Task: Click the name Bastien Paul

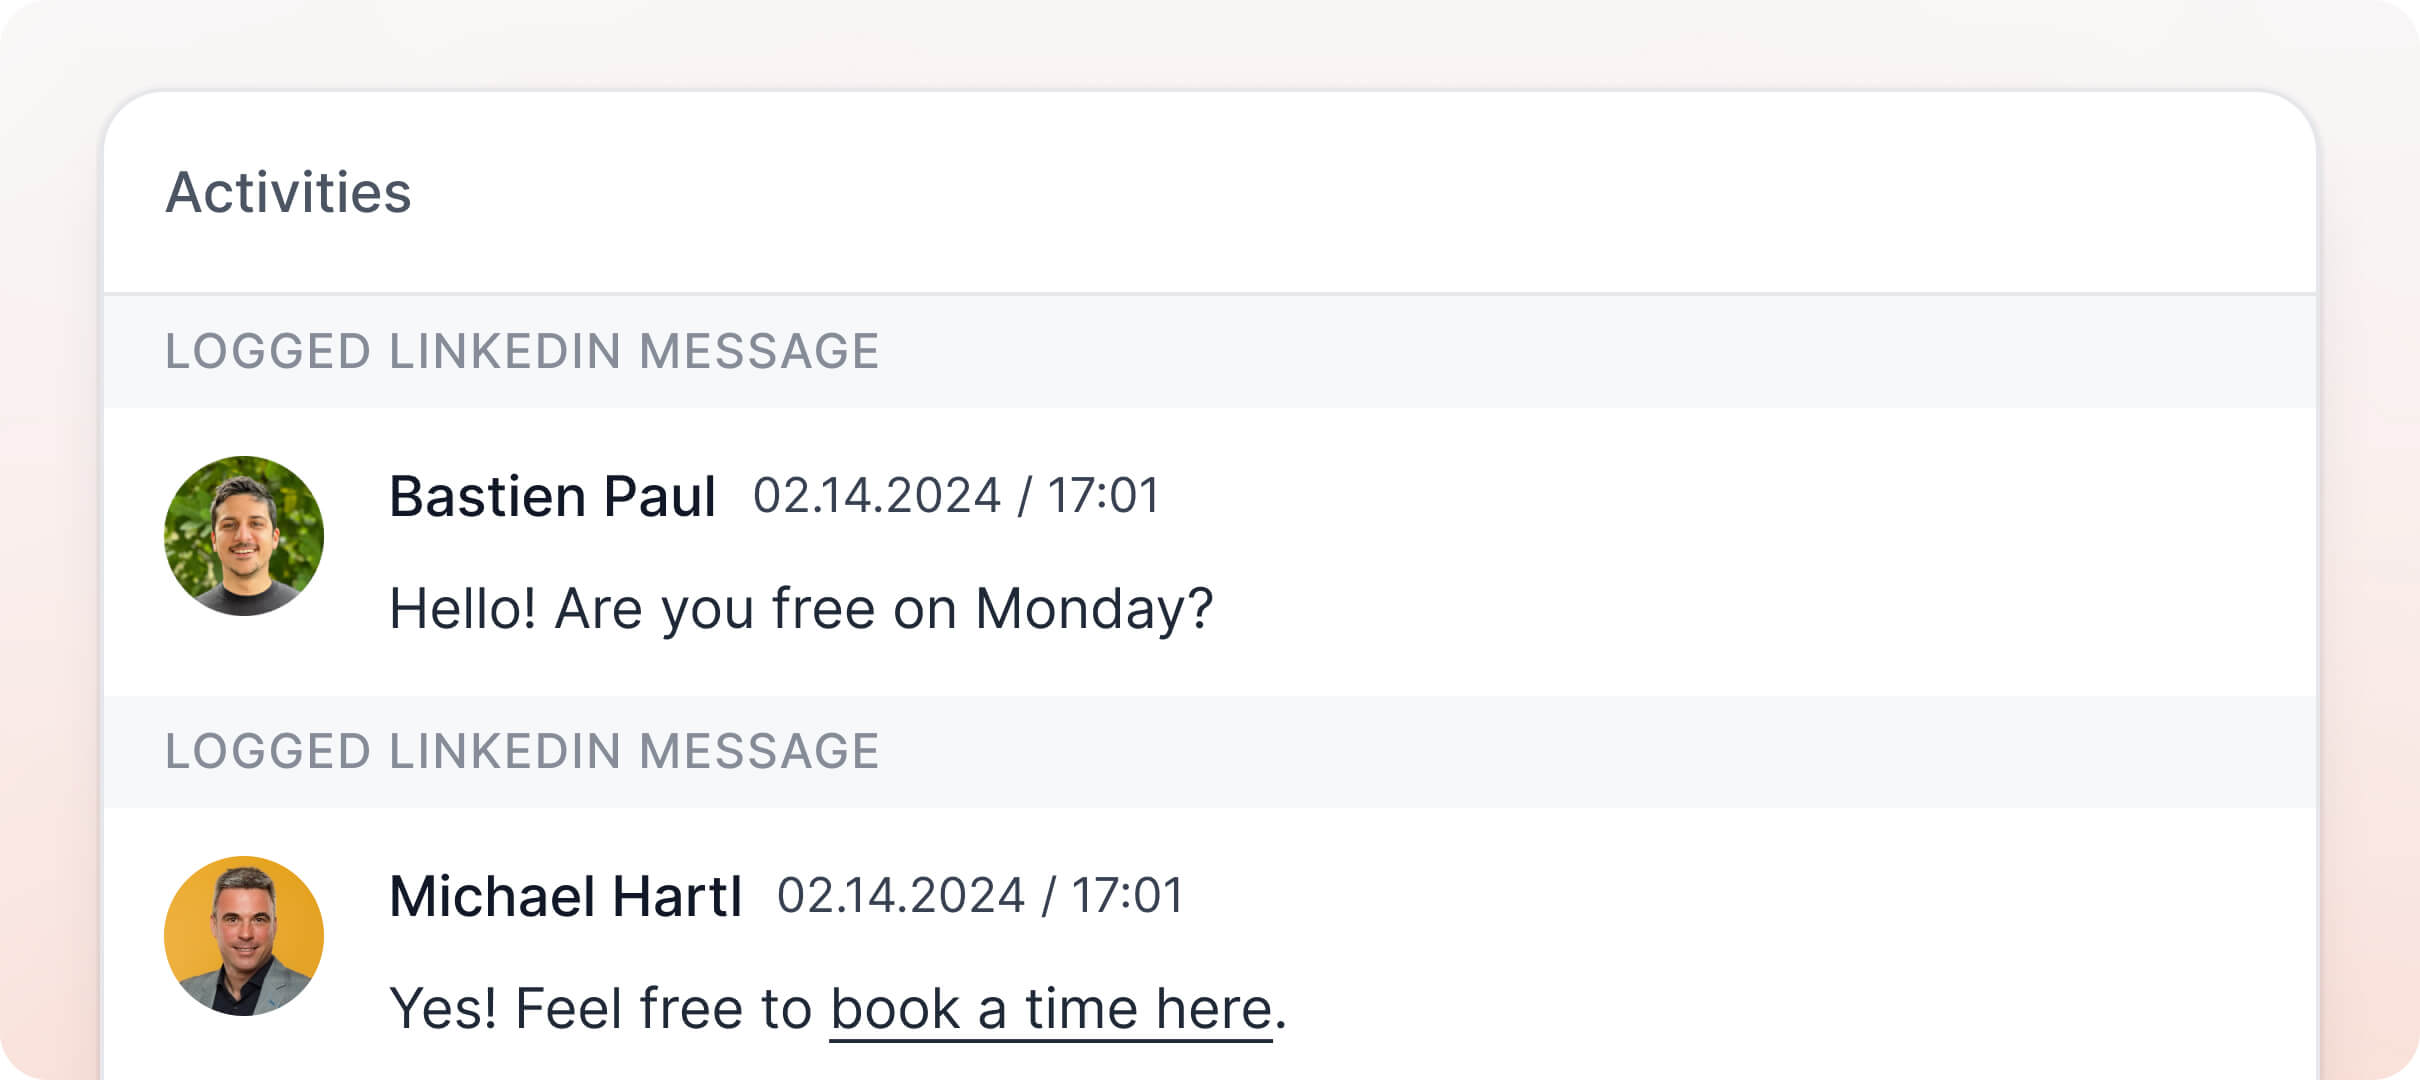Action: click(x=552, y=495)
